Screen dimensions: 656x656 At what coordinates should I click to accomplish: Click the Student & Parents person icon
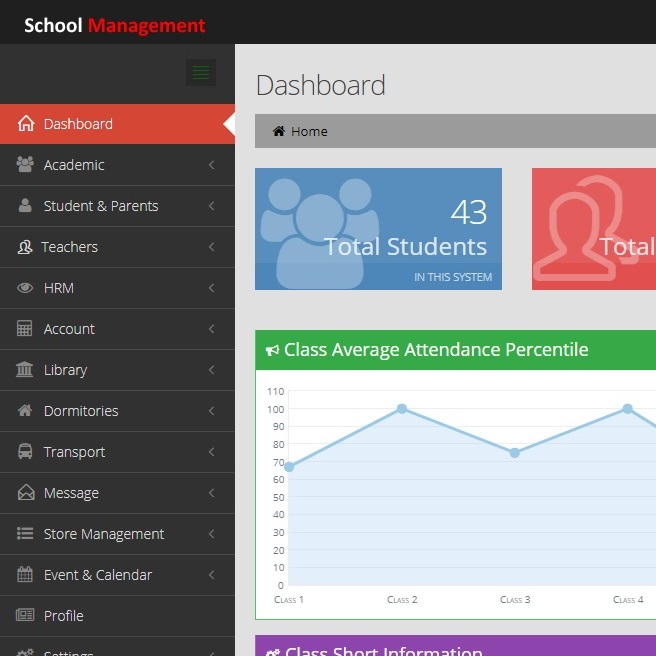25,205
